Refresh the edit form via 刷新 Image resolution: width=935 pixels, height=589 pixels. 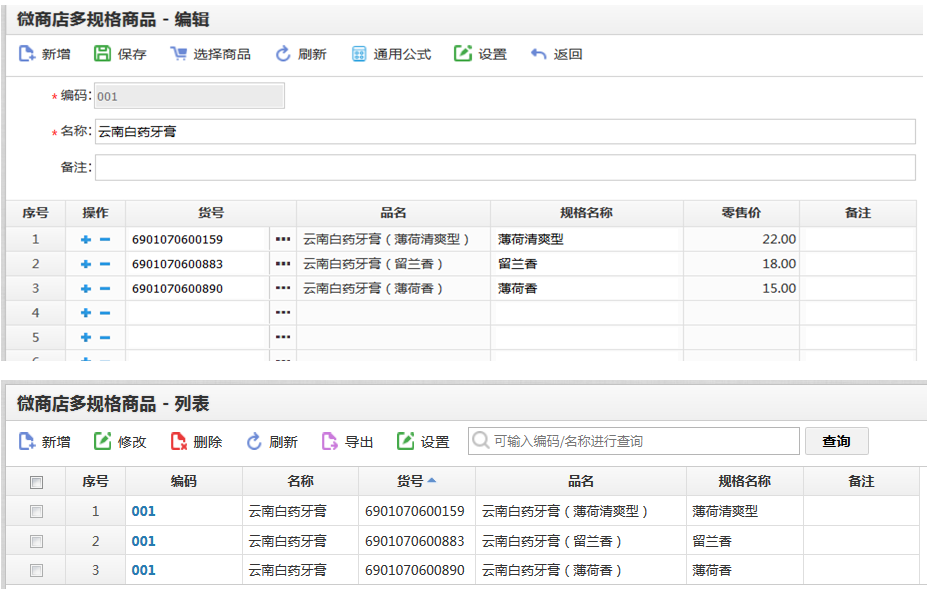(301, 54)
